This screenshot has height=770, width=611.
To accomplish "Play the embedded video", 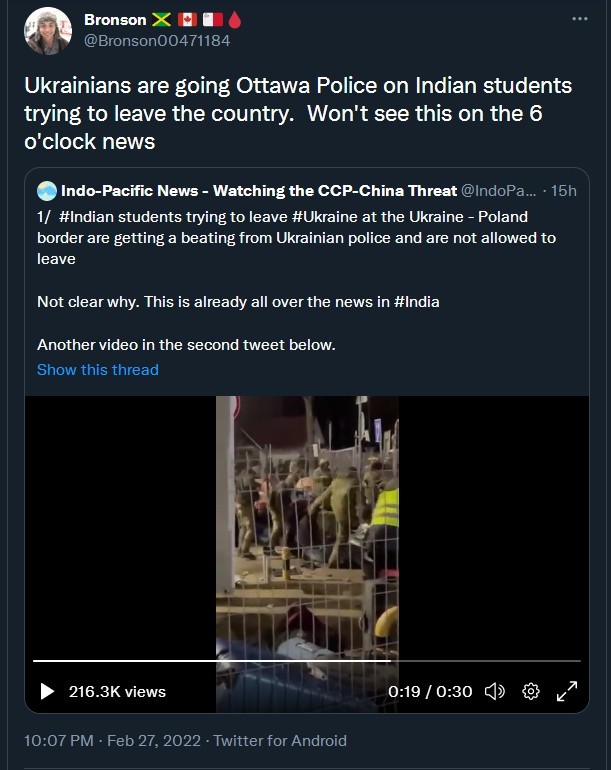I will [46, 691].
